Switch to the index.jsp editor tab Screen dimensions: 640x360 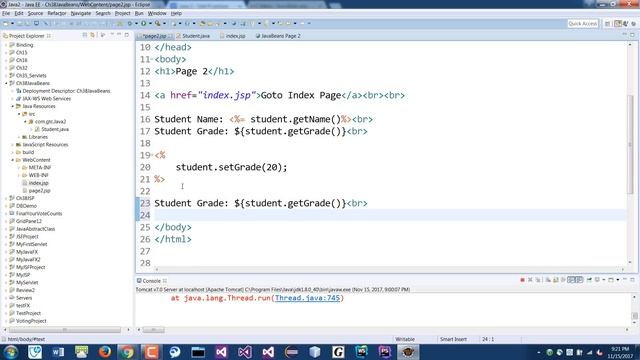(233, 36)
